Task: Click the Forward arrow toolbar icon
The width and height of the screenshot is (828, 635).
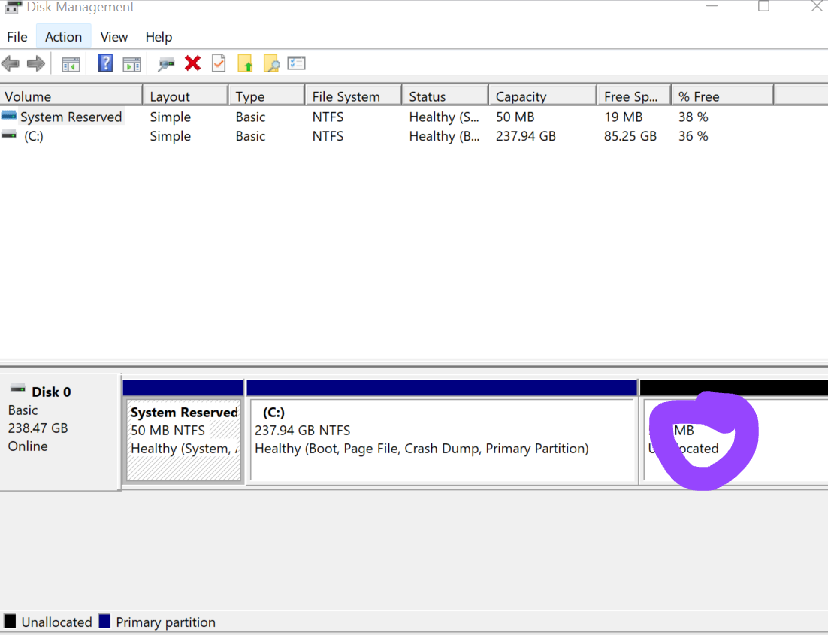Action: click(35, 64)
